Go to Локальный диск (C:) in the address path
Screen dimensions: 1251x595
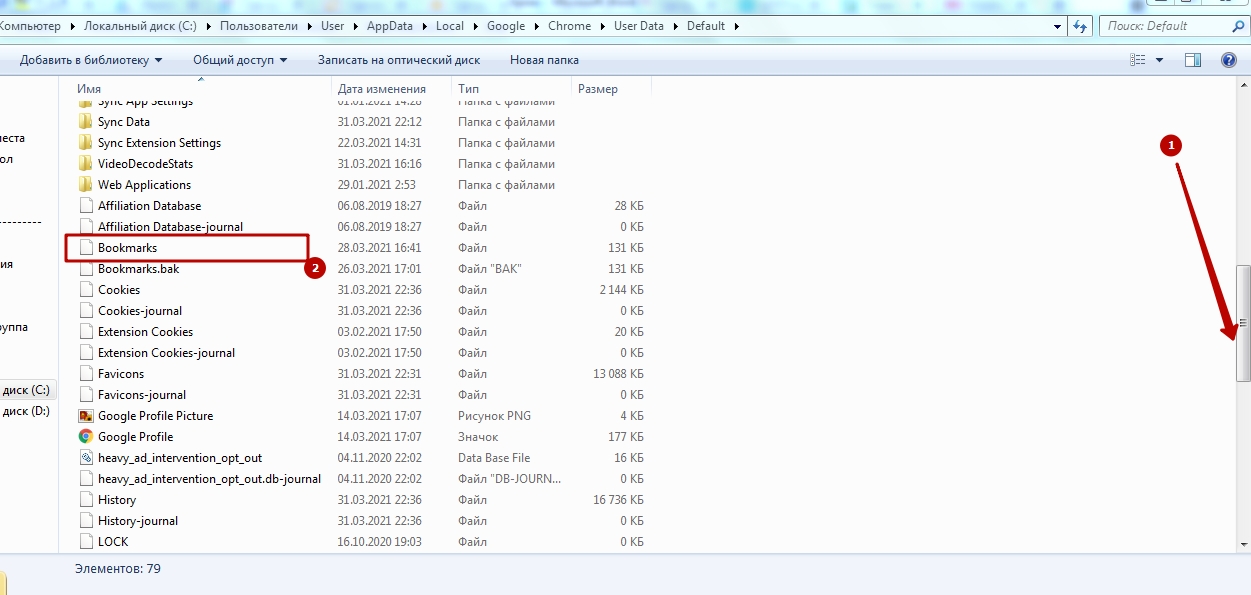[x=140, y=26]
